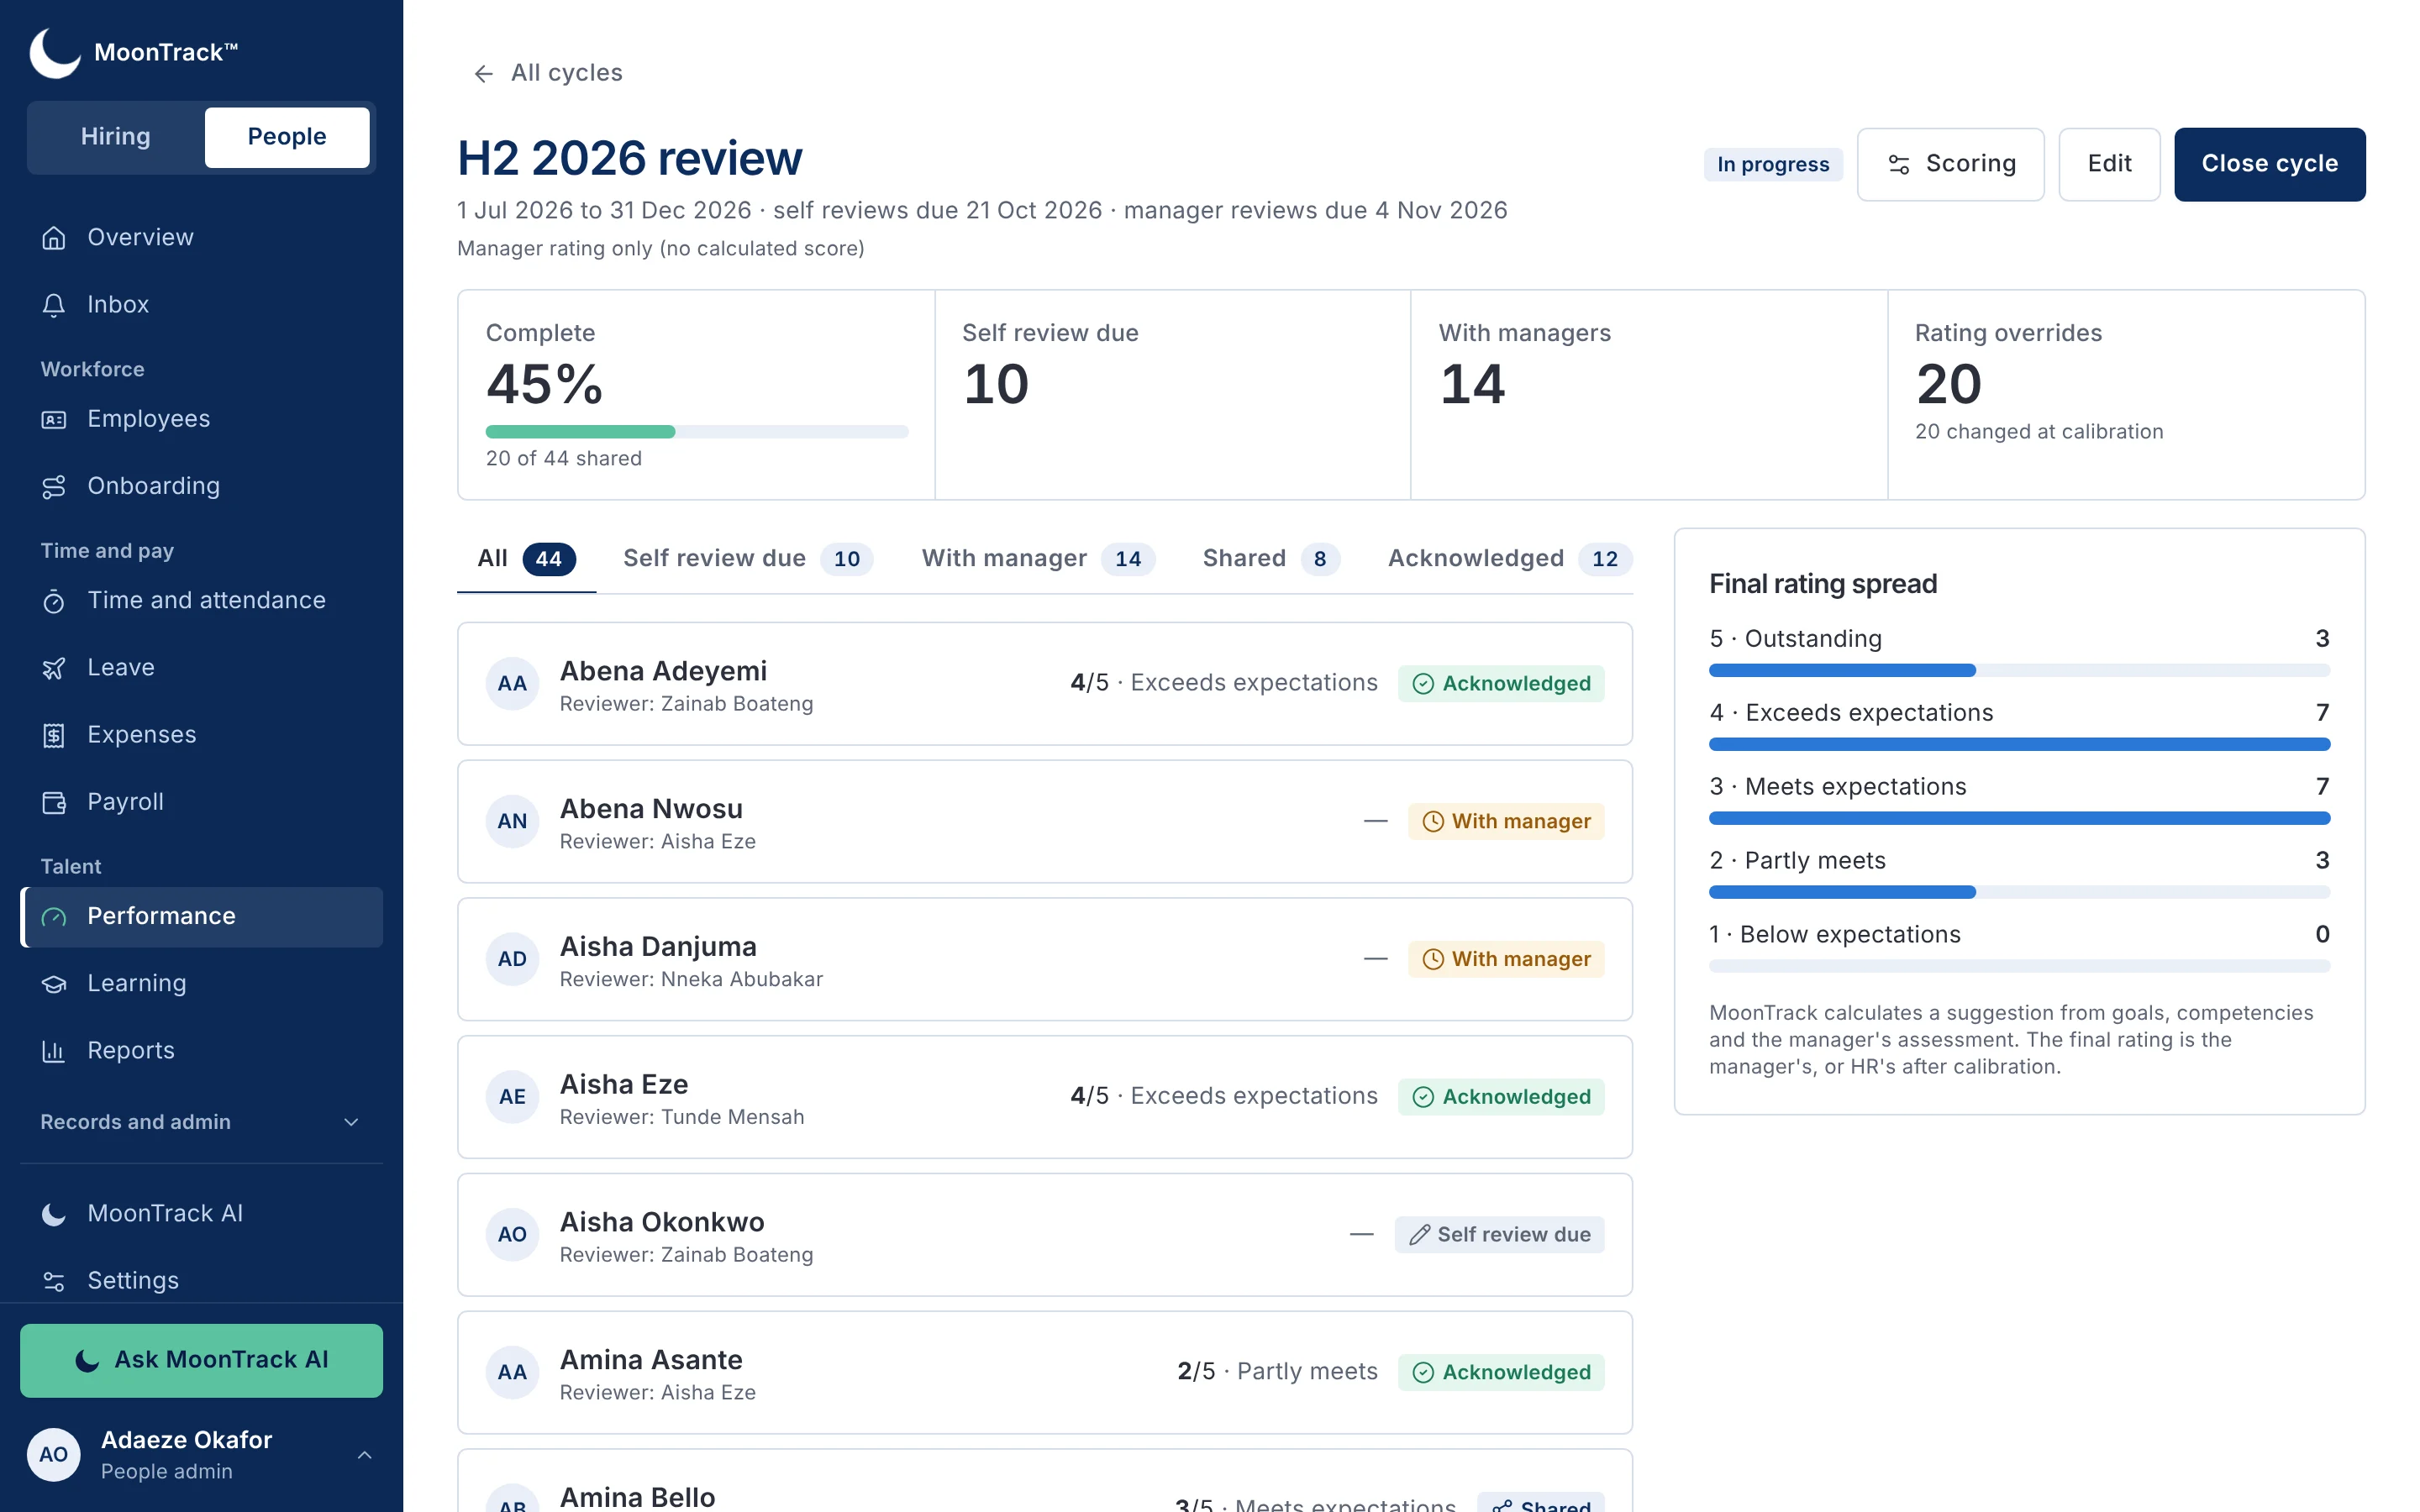Screen dimensions: 2420x1512
Task: Click the MoonTrack crescent moon logo
Action: coord(55,52)
